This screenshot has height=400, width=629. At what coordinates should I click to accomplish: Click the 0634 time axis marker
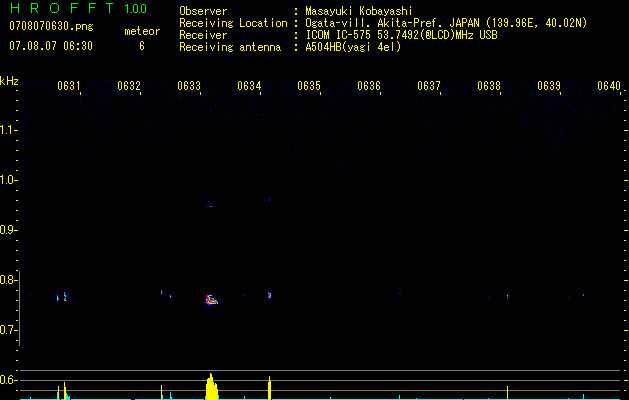[x=249, y=86]
